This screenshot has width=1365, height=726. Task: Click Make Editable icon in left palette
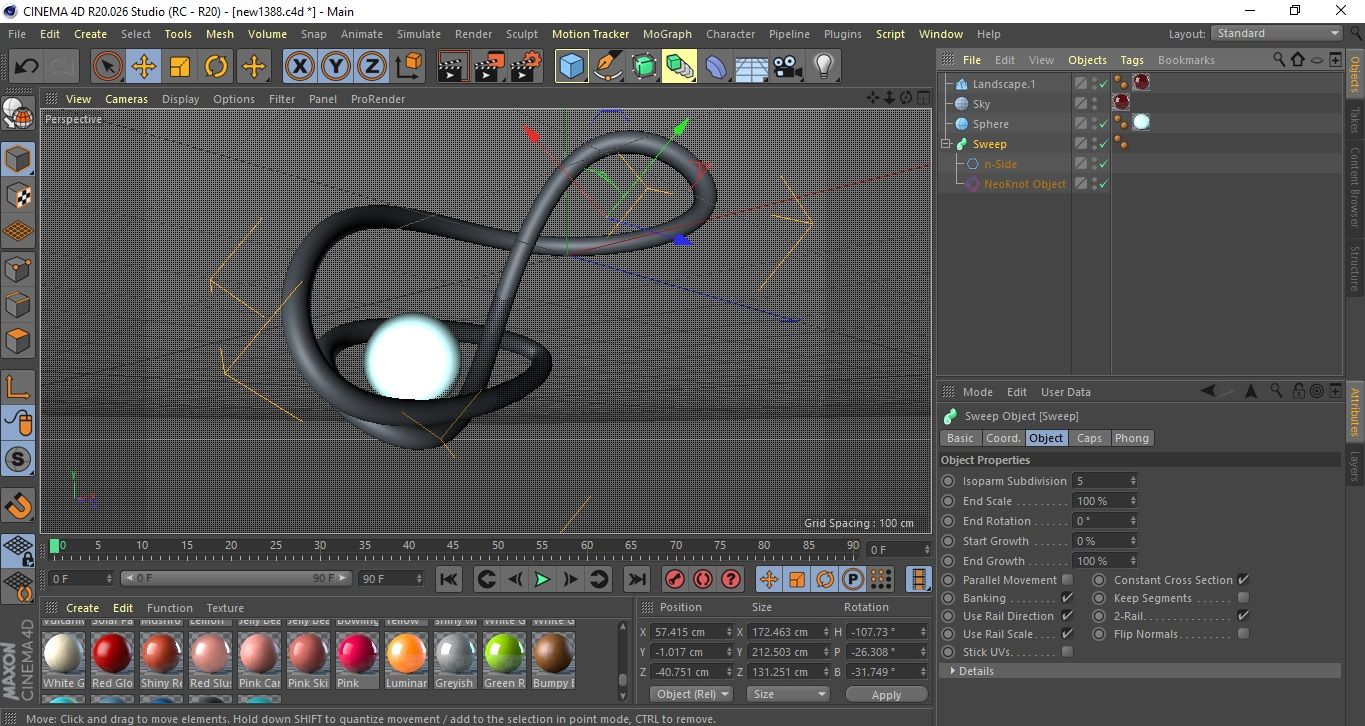(x=18, y=116)
